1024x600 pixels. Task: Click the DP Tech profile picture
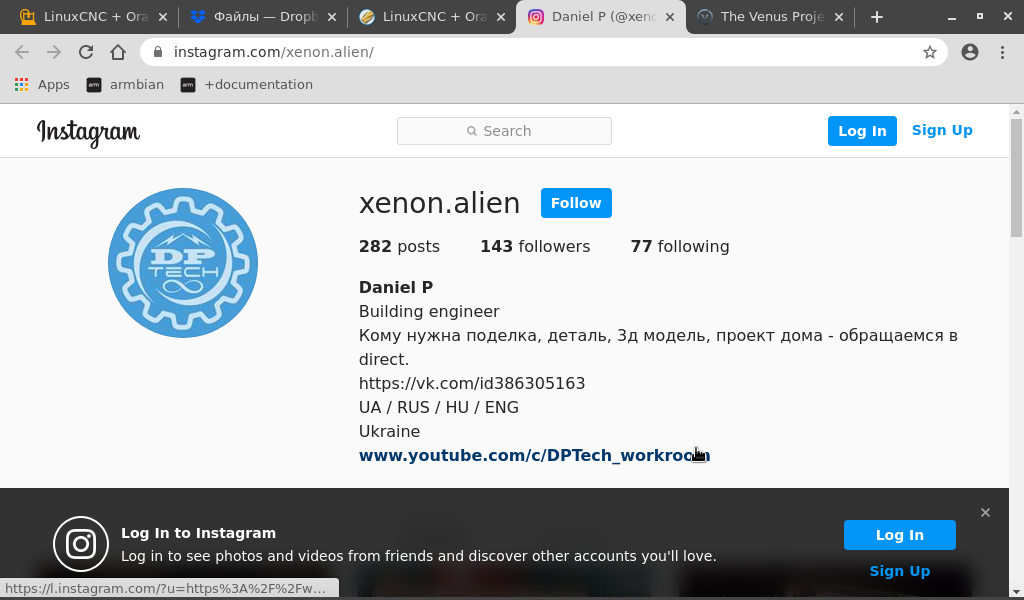coord(183,263)
